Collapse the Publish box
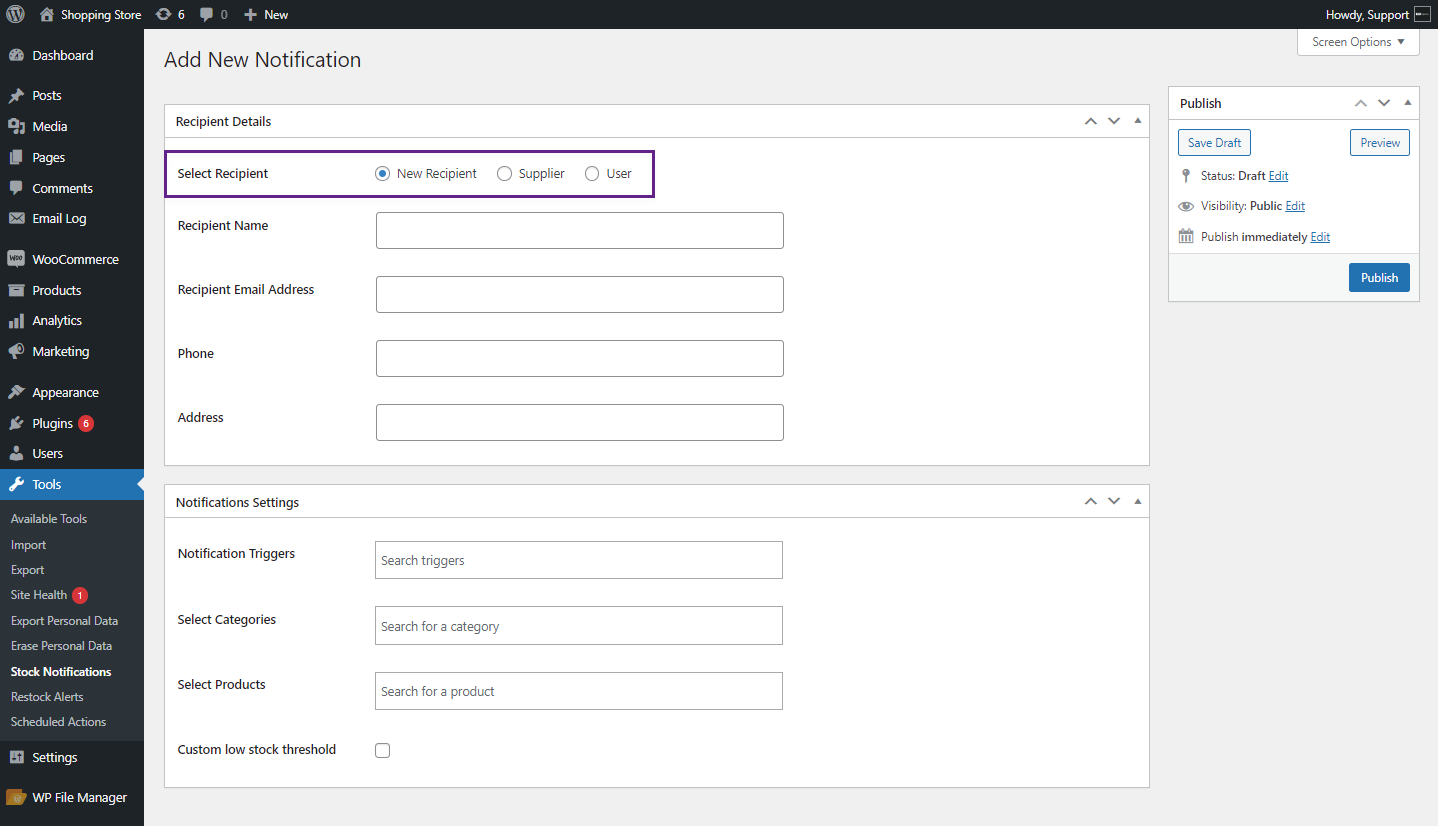The image size is (1438, 826). click(x=1407, y=103)
